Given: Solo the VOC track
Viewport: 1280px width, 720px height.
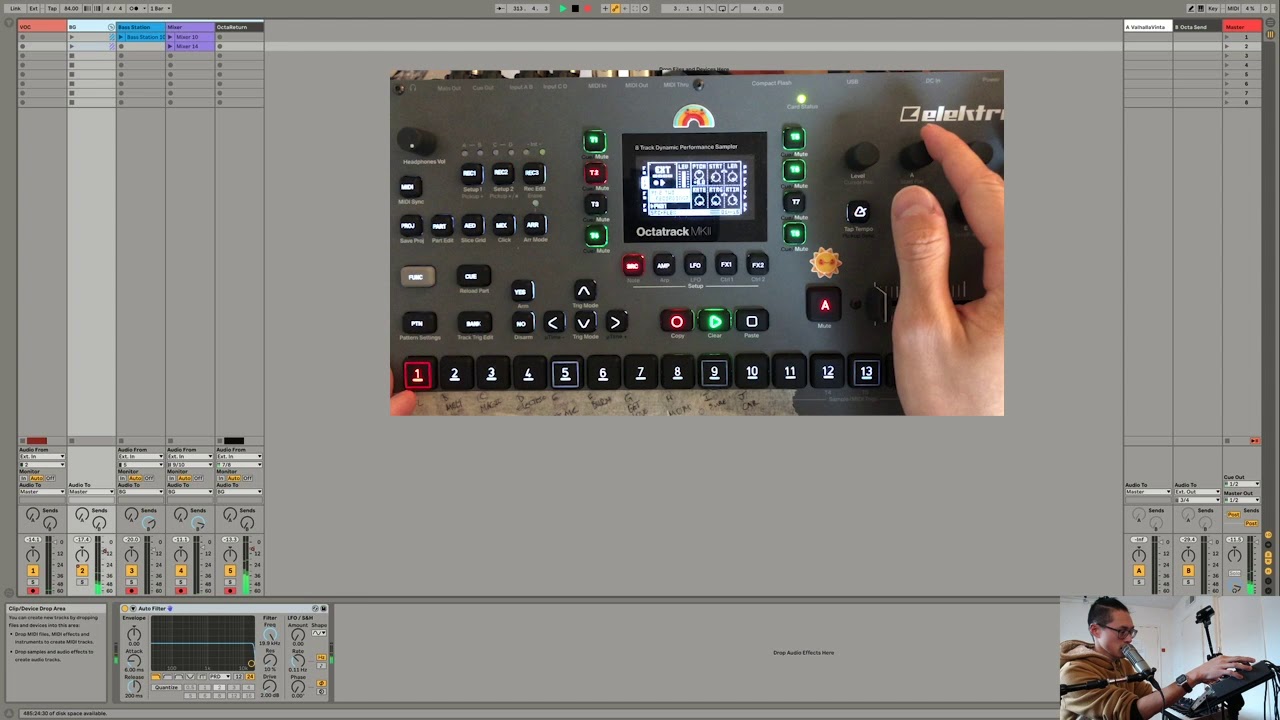Looking at the screenshot, I should (x=32, y=581).
